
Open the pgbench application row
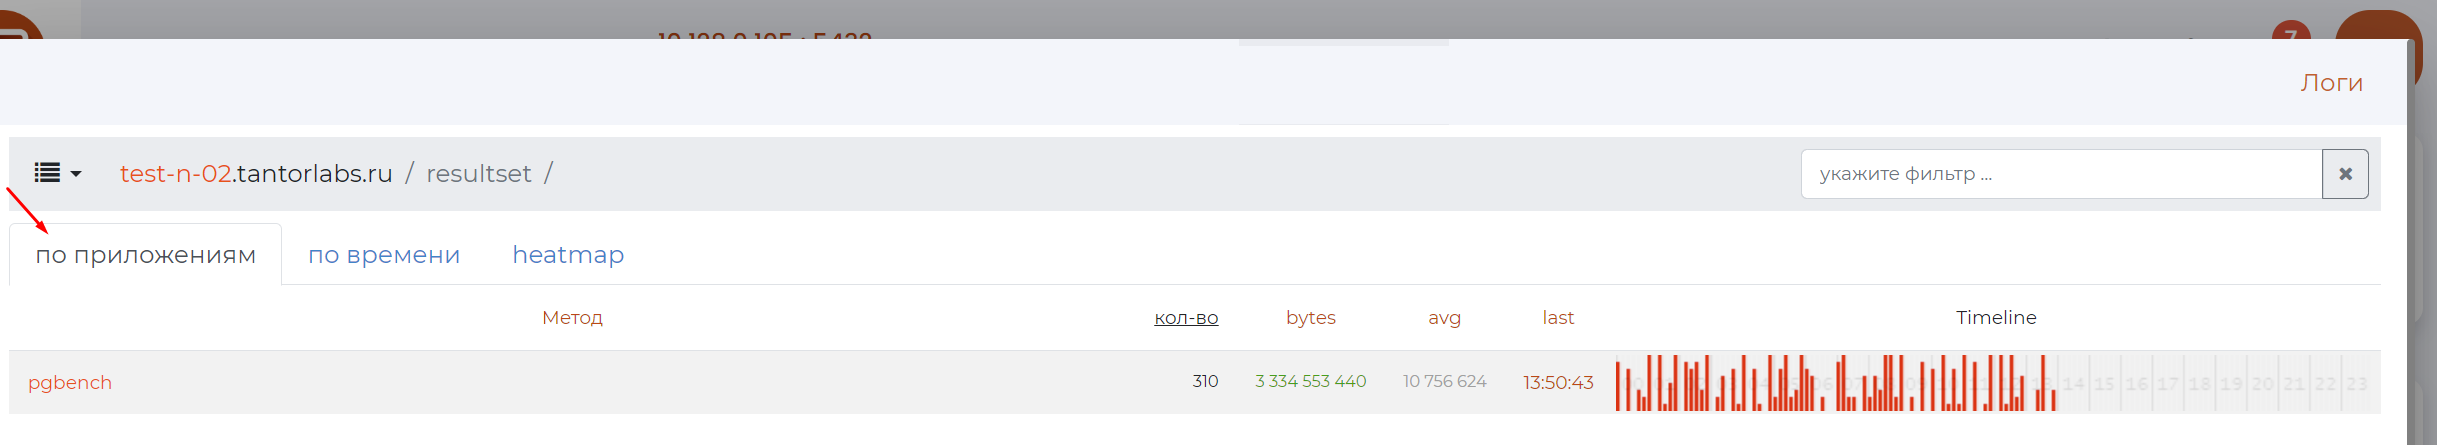pos(70,383)
